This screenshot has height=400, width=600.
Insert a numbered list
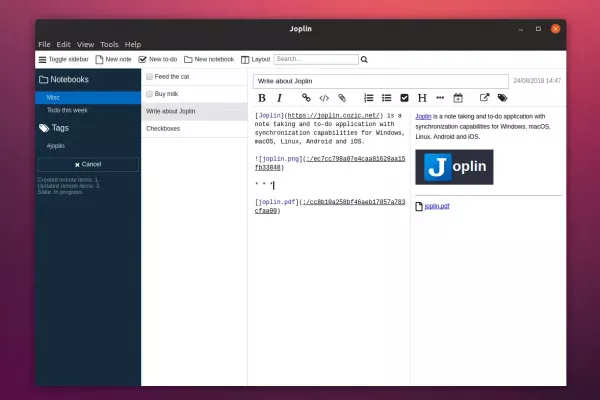(368, 98)
